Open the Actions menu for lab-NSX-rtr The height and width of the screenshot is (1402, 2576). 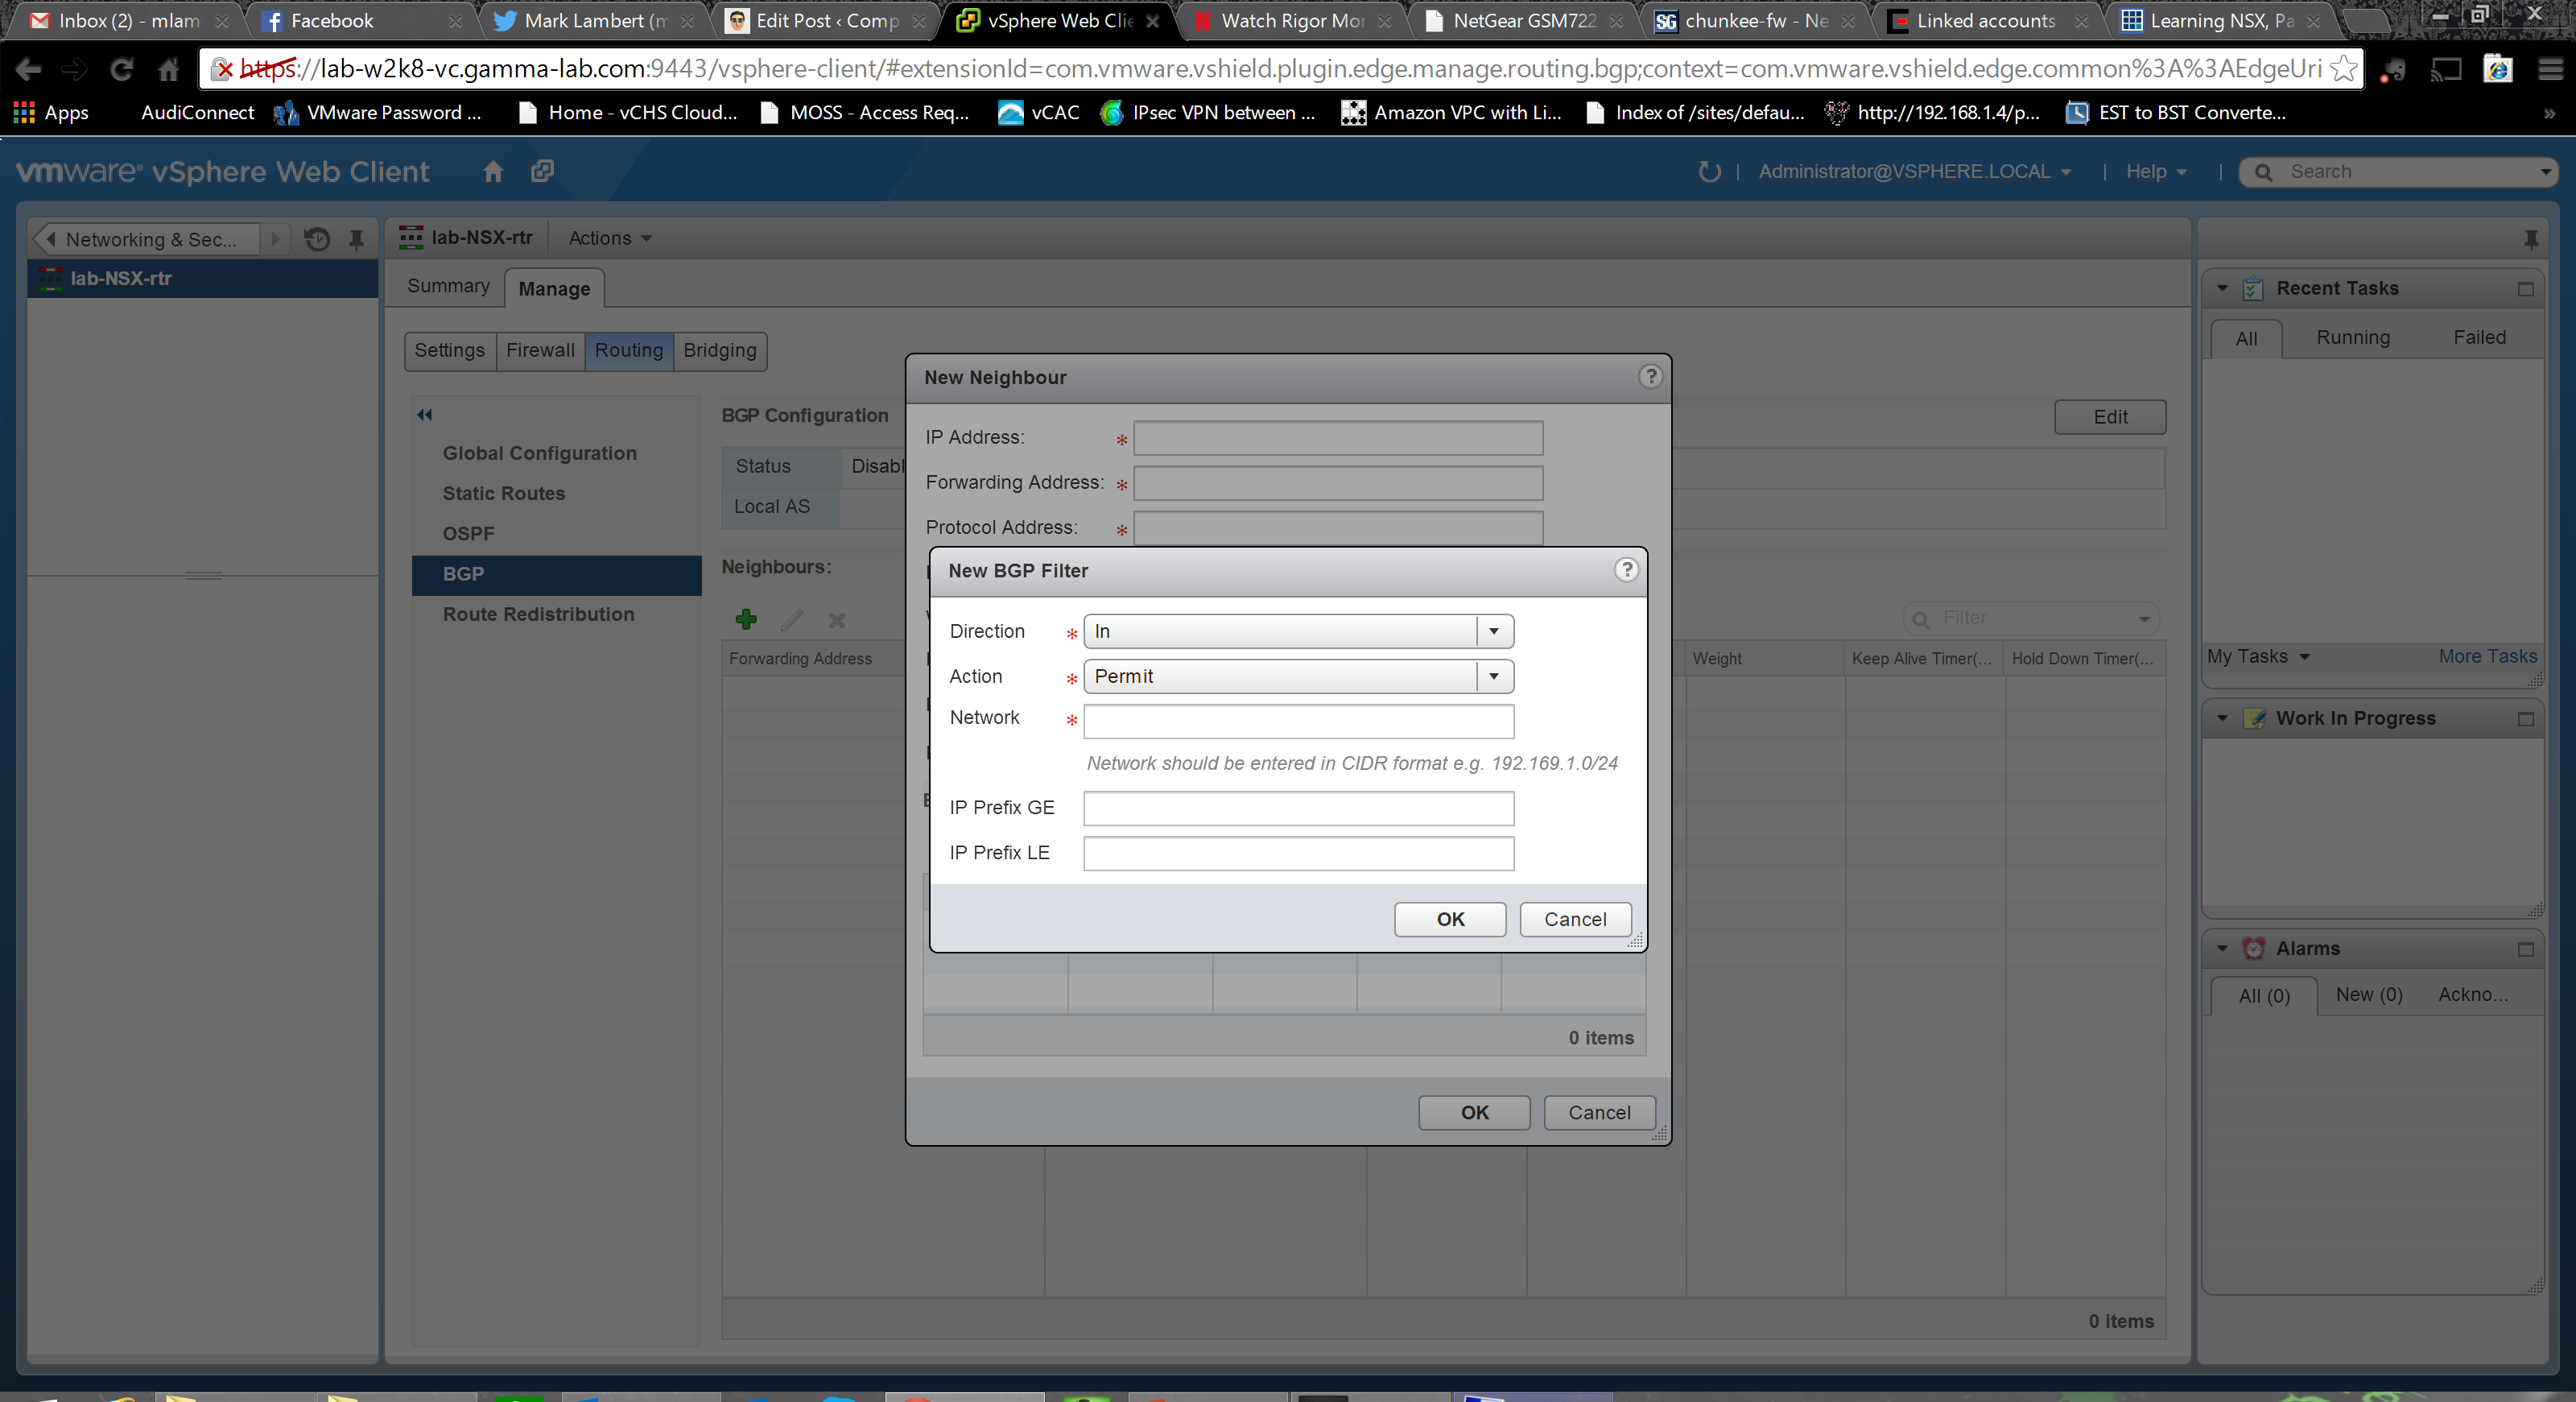[609, 238]
